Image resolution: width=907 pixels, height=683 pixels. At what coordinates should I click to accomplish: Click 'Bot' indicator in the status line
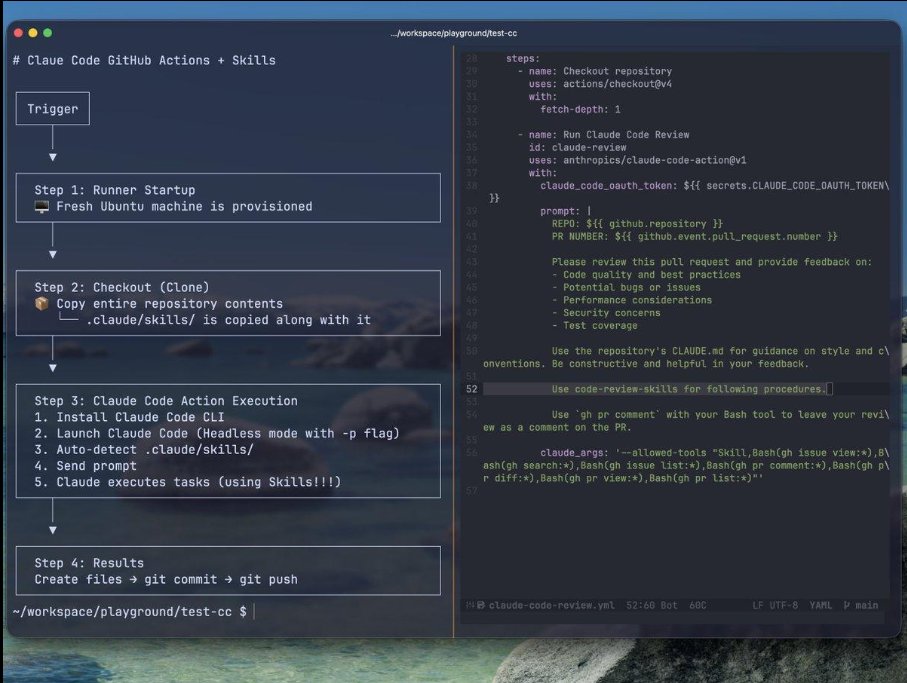tap(669, 605)
